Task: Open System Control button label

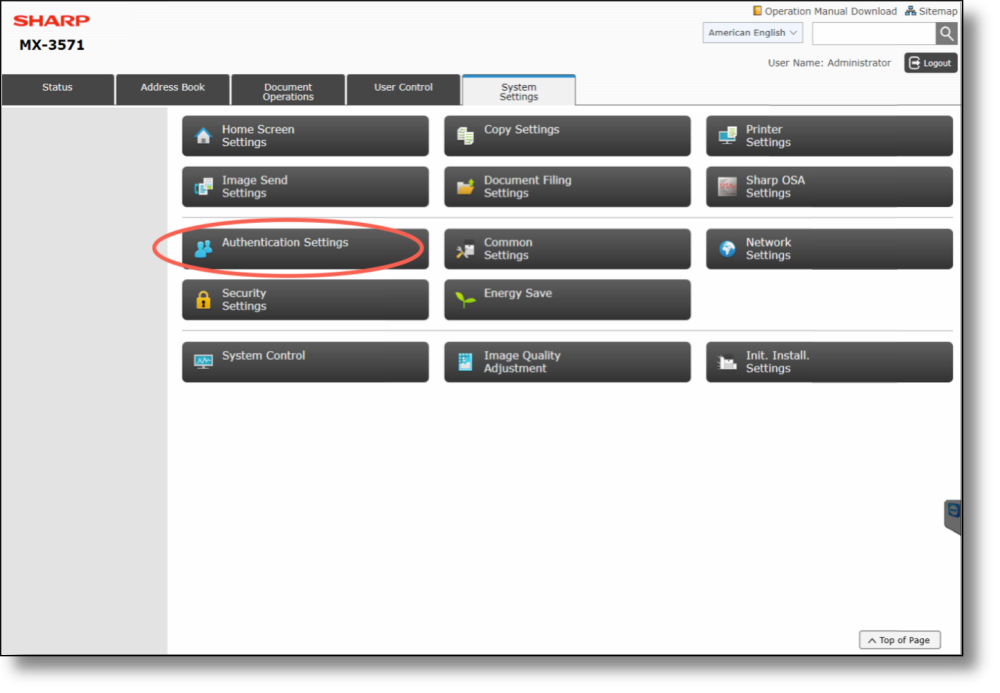Action: pyautogui.click(x=263, y=356)
